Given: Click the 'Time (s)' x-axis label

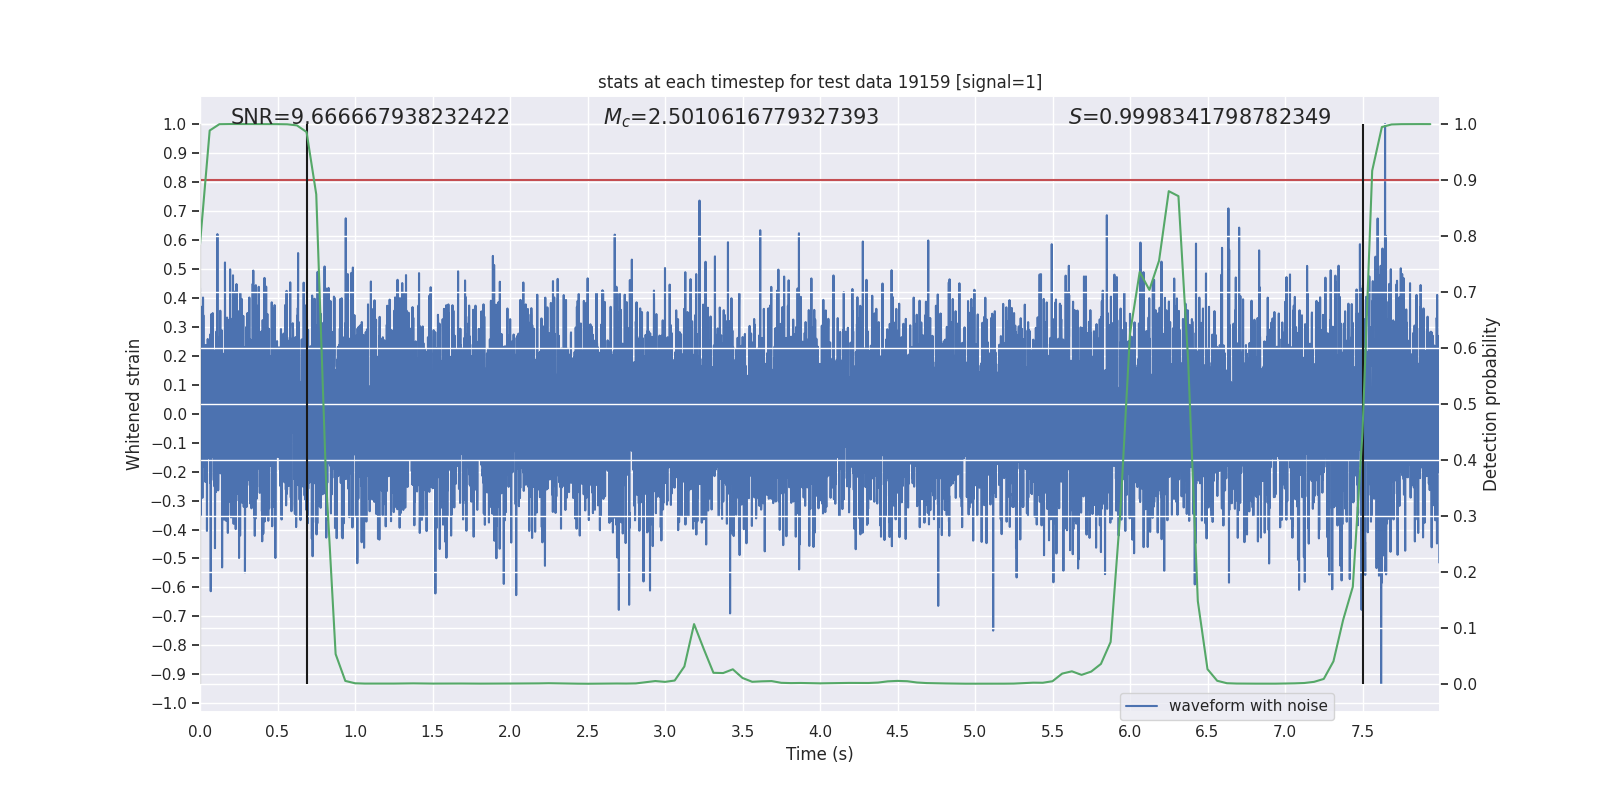Looking at the screenshot, I should pos(819,754).
